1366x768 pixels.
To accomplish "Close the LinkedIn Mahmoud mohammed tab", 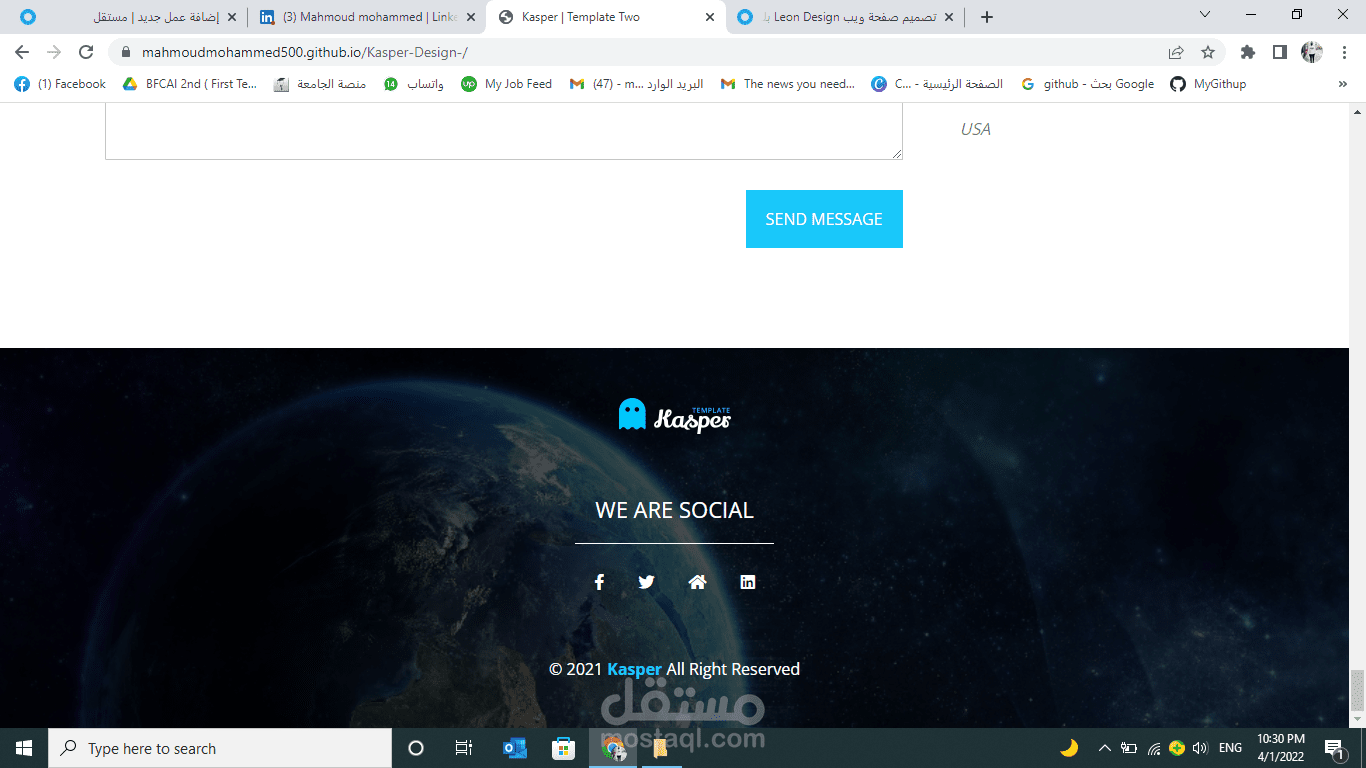I will click(471, 17).
